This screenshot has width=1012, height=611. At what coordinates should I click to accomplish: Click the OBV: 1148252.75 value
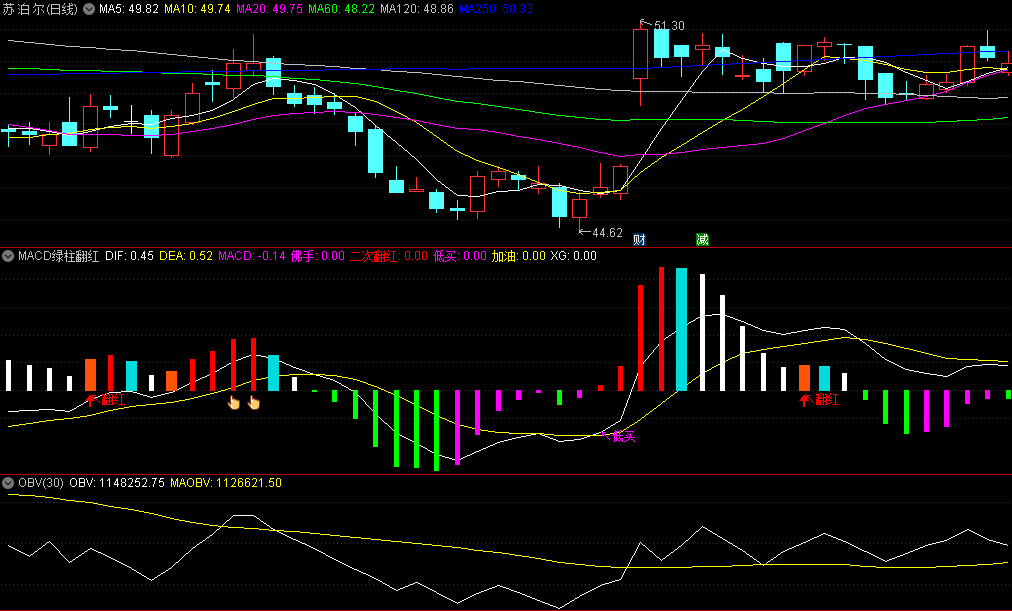tap(117, 483)
